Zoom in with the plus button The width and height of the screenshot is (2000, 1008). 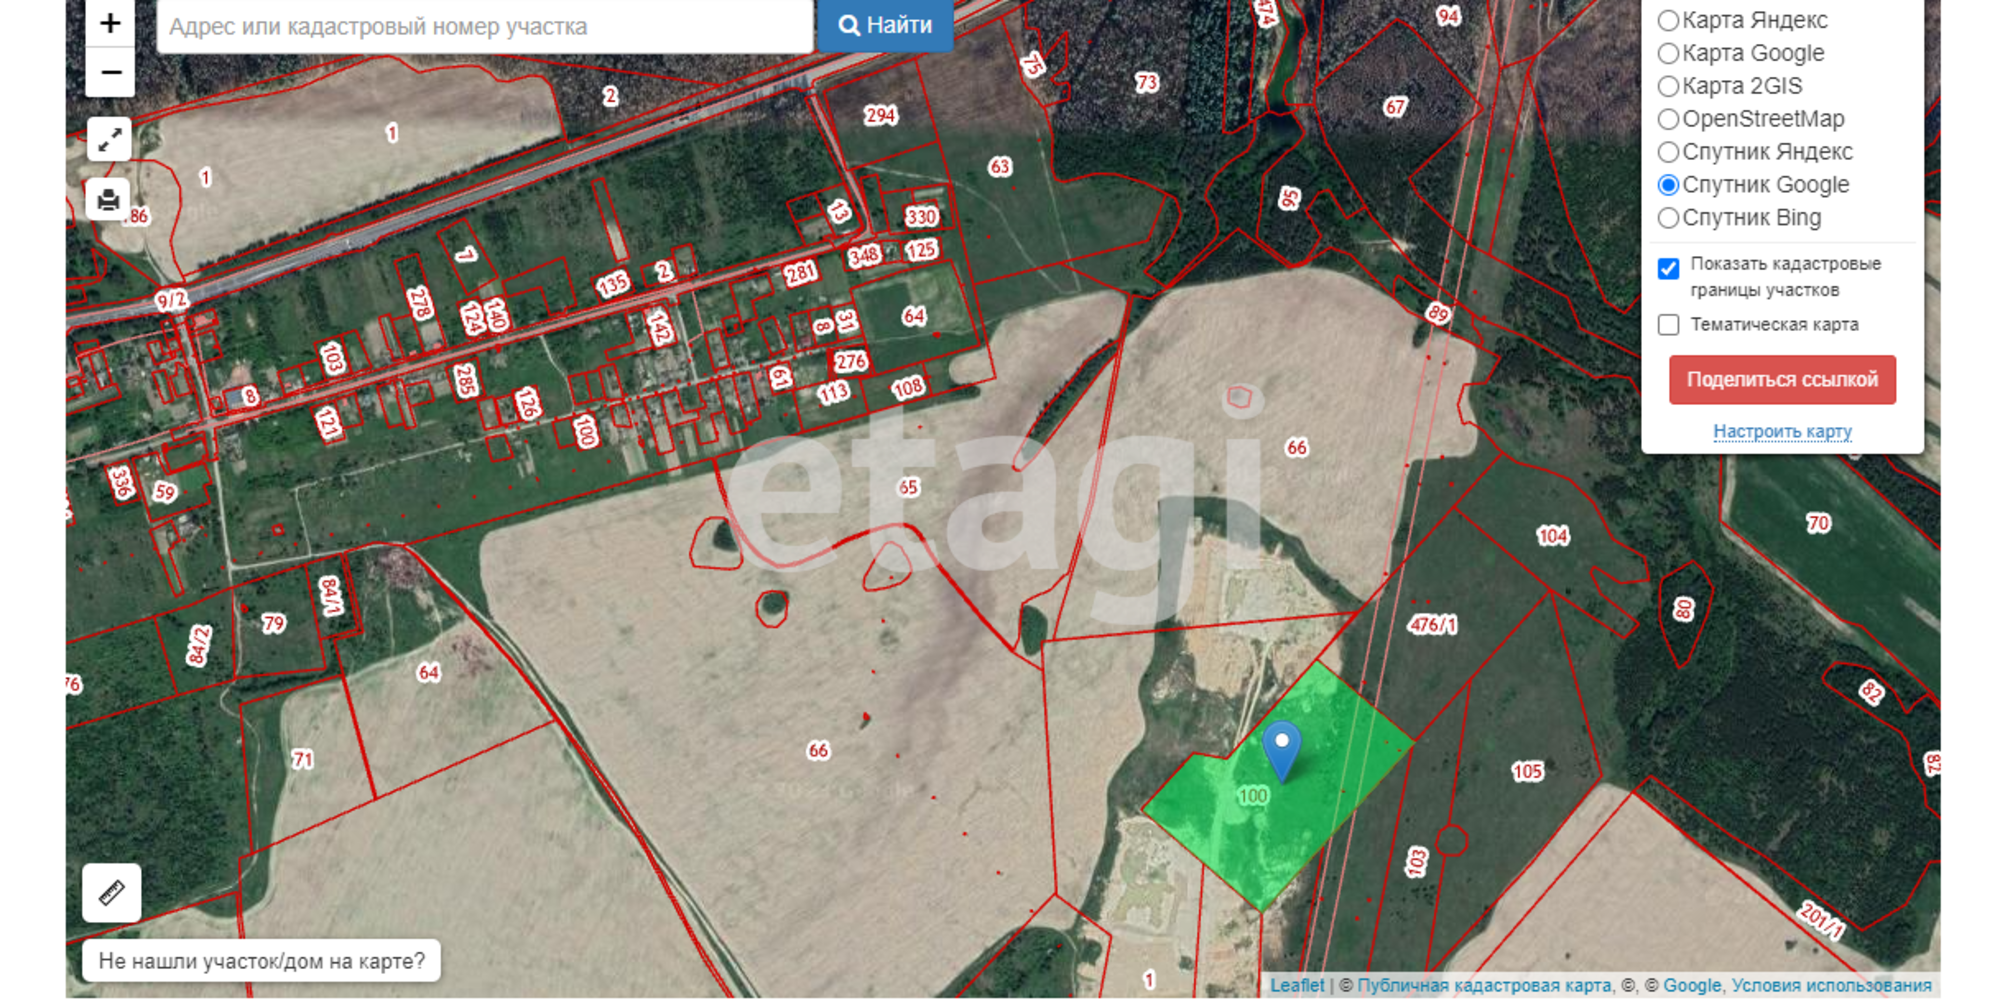(x=110, y=23)
